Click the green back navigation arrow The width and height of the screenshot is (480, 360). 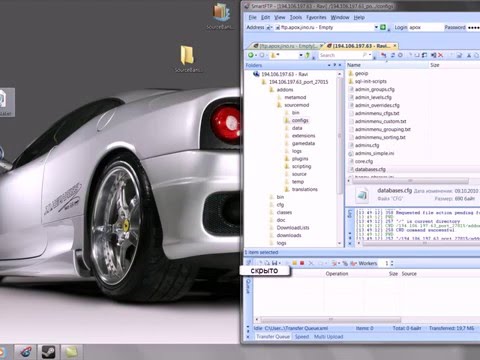coord(251,55)
